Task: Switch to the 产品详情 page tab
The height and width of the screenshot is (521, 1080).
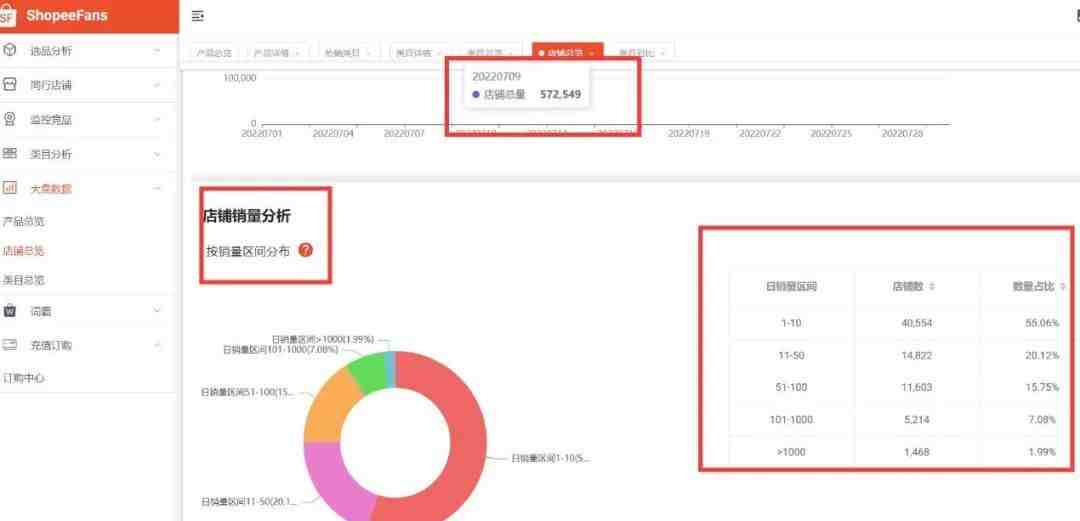Action: 276,52
